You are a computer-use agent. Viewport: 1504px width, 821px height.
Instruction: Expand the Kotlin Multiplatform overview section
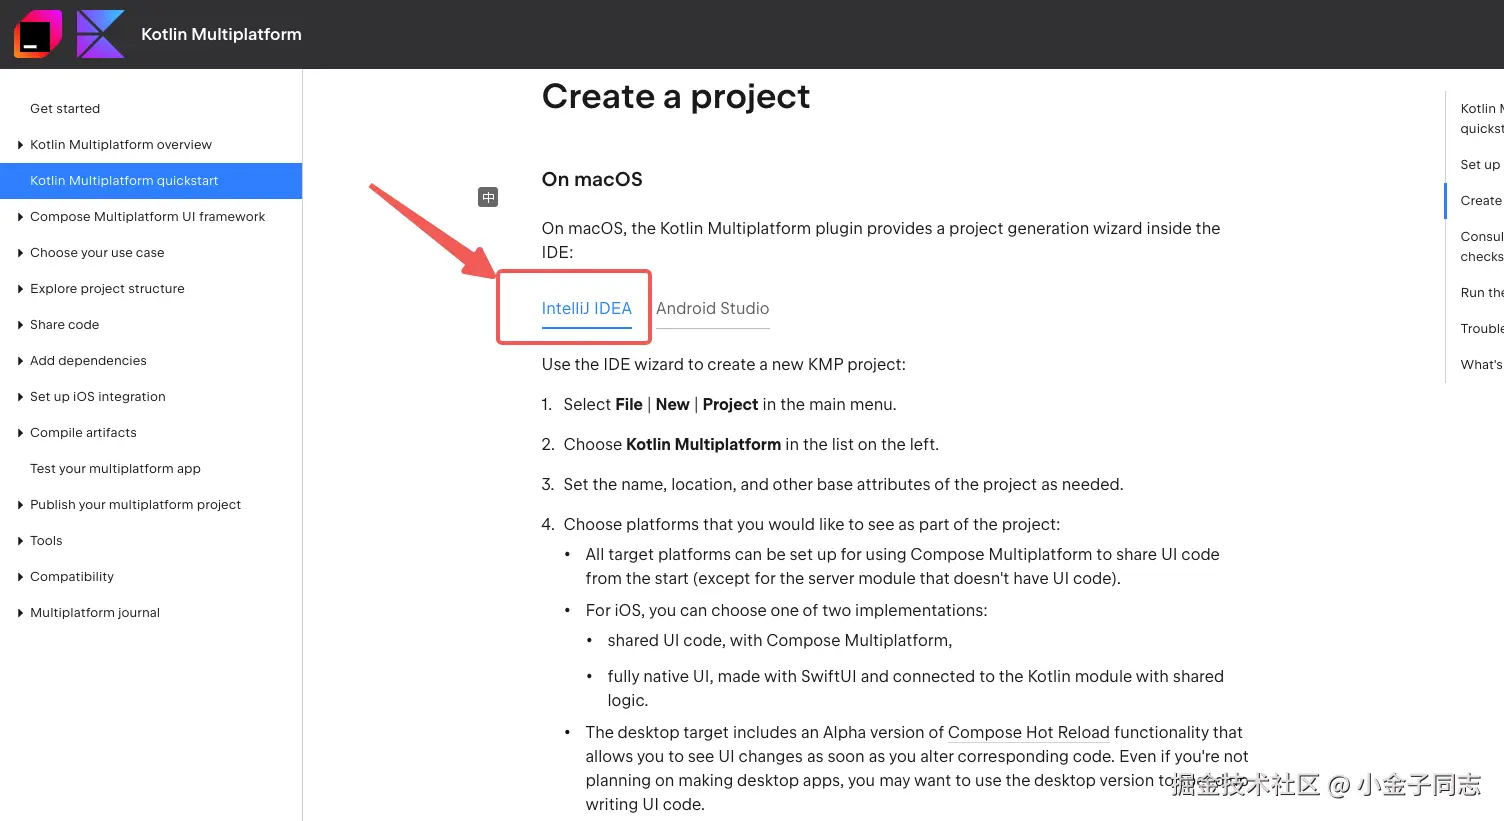click(20, 145)
